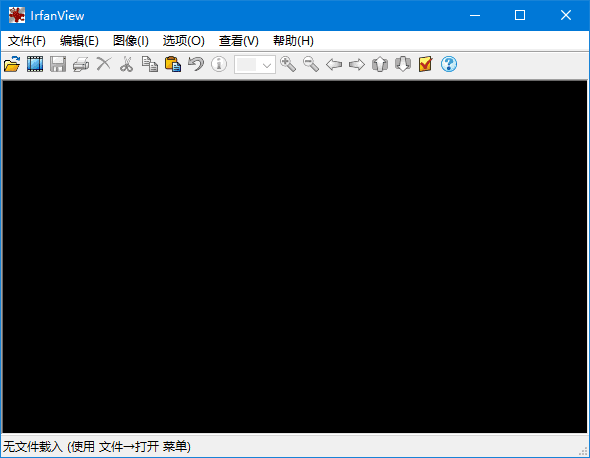The width and height of the screenshot is (590, 458).
Task: Maximize the IrfanView window
Action: (x=520, y=15)
